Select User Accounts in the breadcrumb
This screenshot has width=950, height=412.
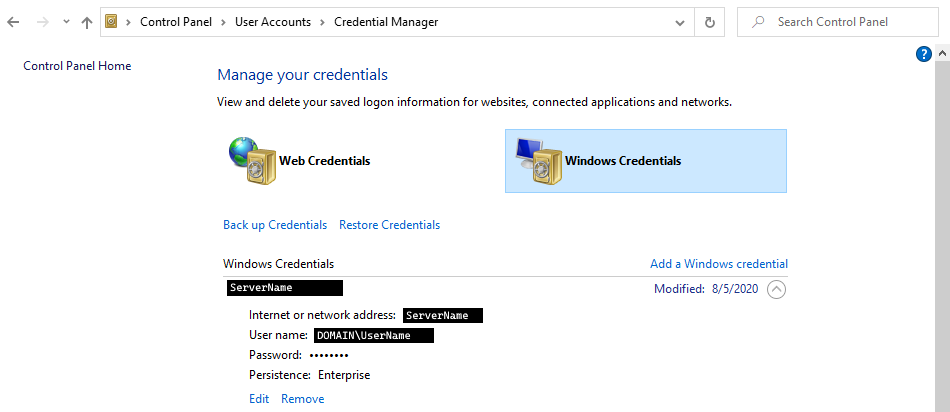click(272, 22)
